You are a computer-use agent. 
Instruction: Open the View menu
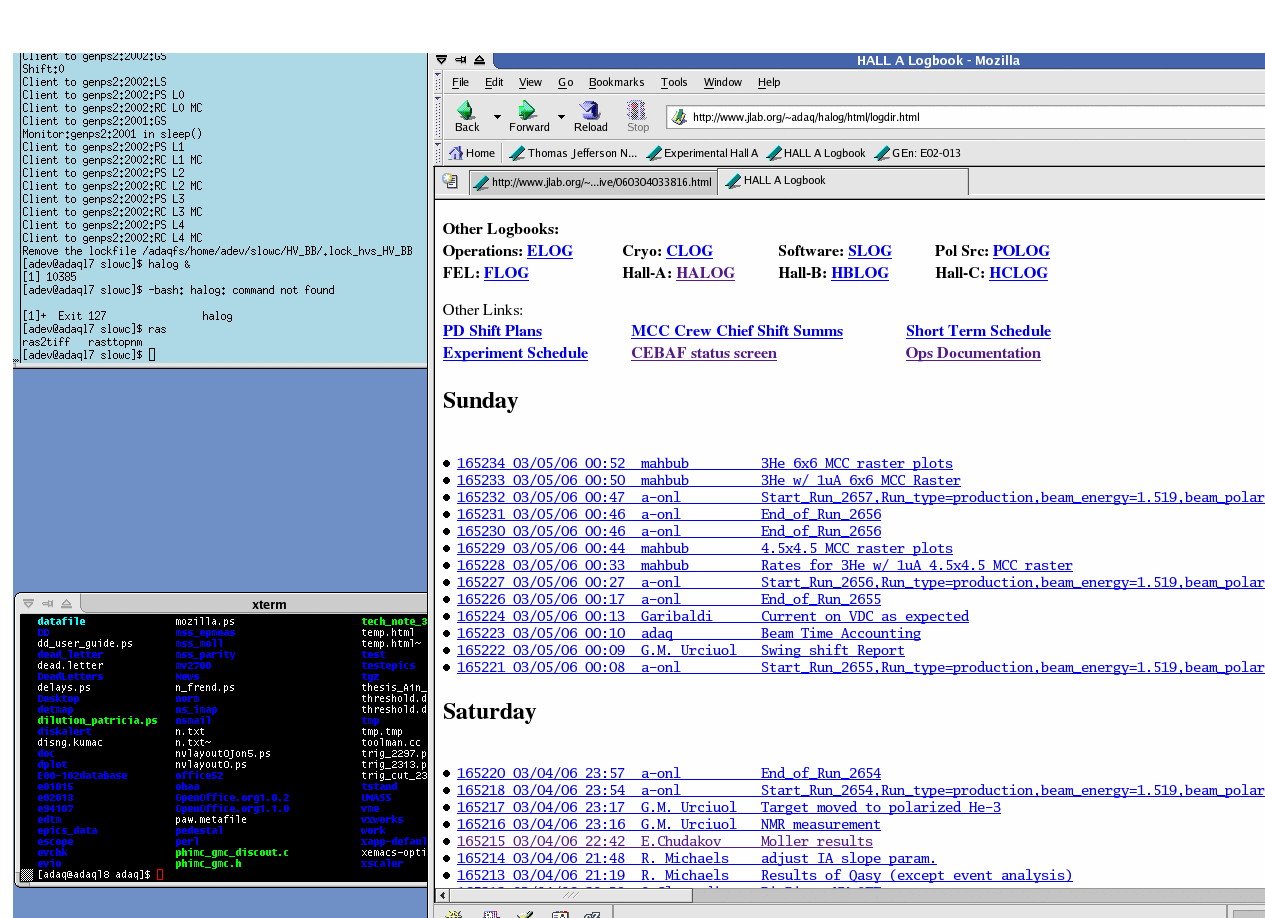[x=530, y=82]
